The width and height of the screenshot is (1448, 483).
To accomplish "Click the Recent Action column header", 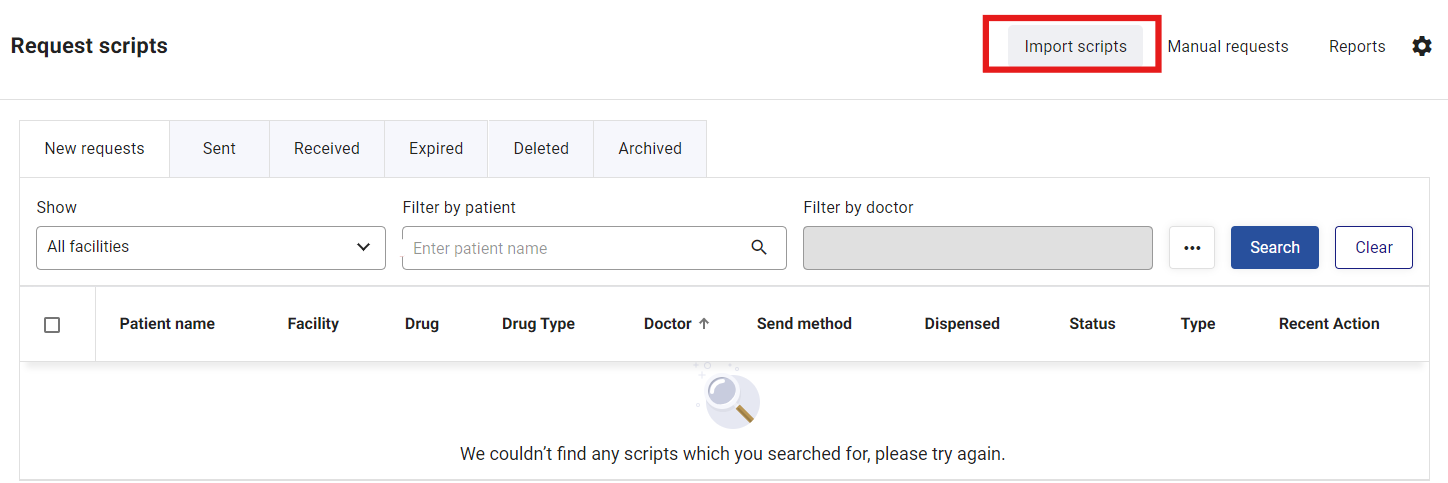I will click(1329, 324).
